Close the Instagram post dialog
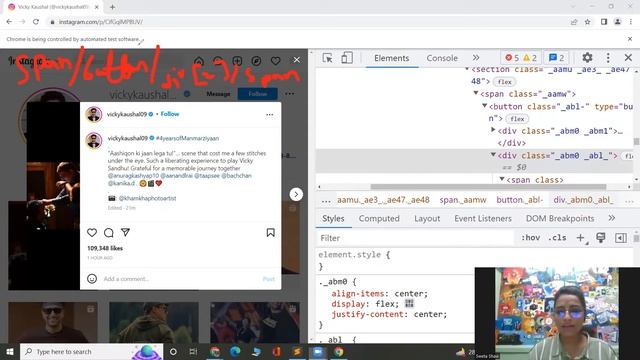The width and height of the screenshot is (640, 360). coord(297,60)
